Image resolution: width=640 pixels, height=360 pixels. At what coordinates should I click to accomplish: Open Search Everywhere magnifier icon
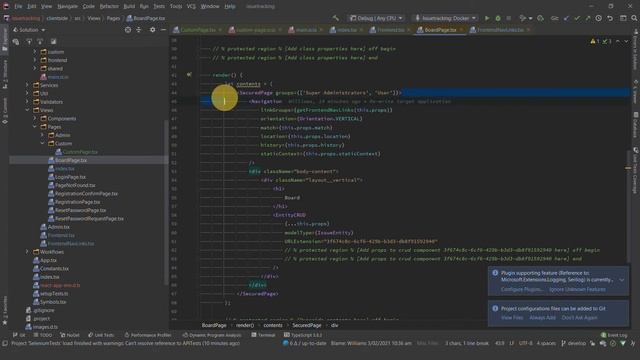click(x=634, y=18)
